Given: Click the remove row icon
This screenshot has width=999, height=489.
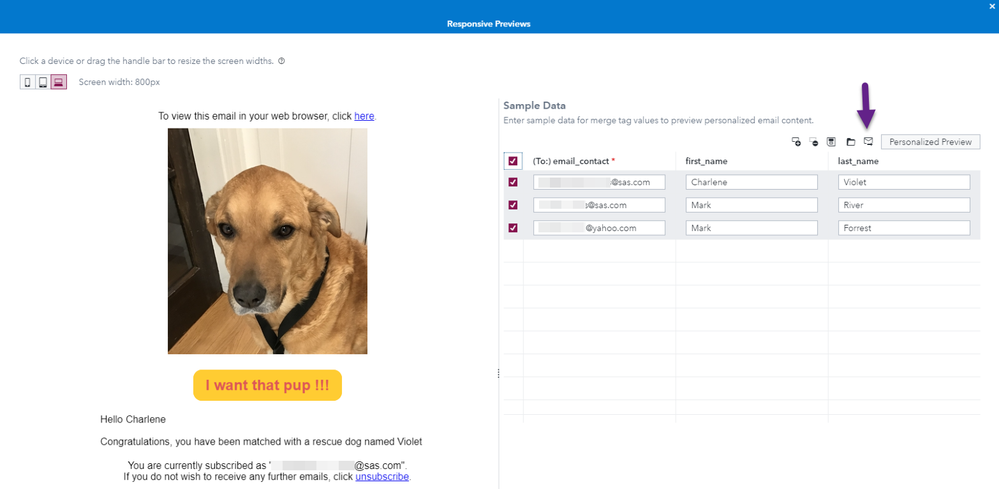Looking at the screenshot, I should 814,142.
